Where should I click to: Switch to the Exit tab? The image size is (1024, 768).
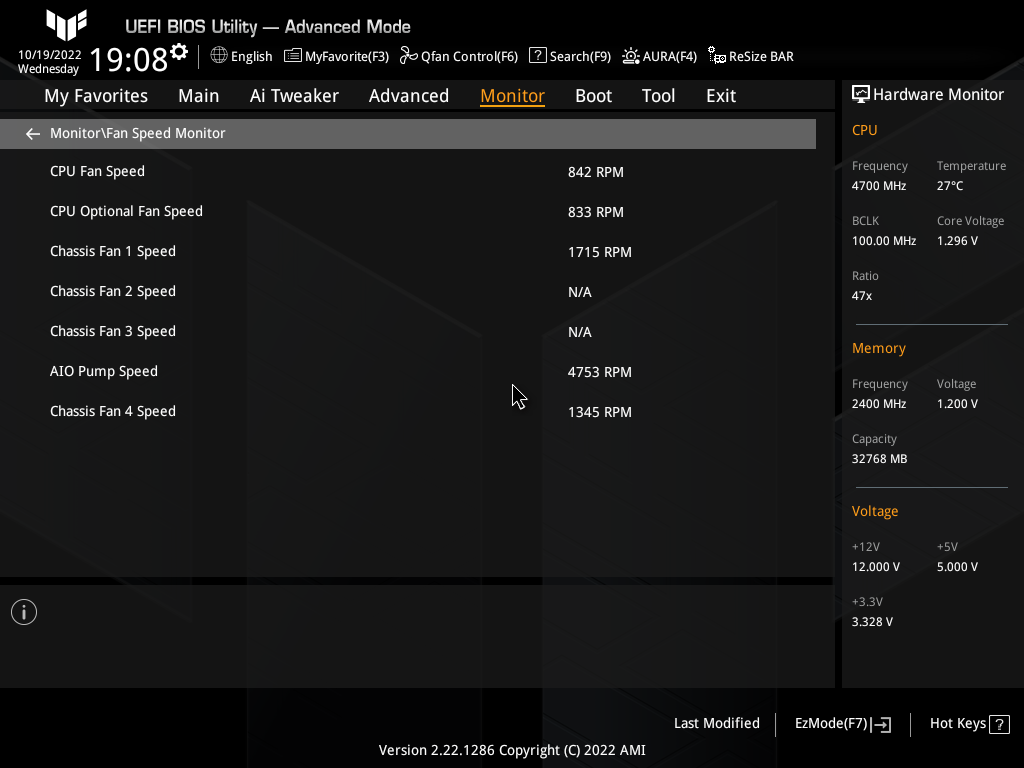point(720,95)
